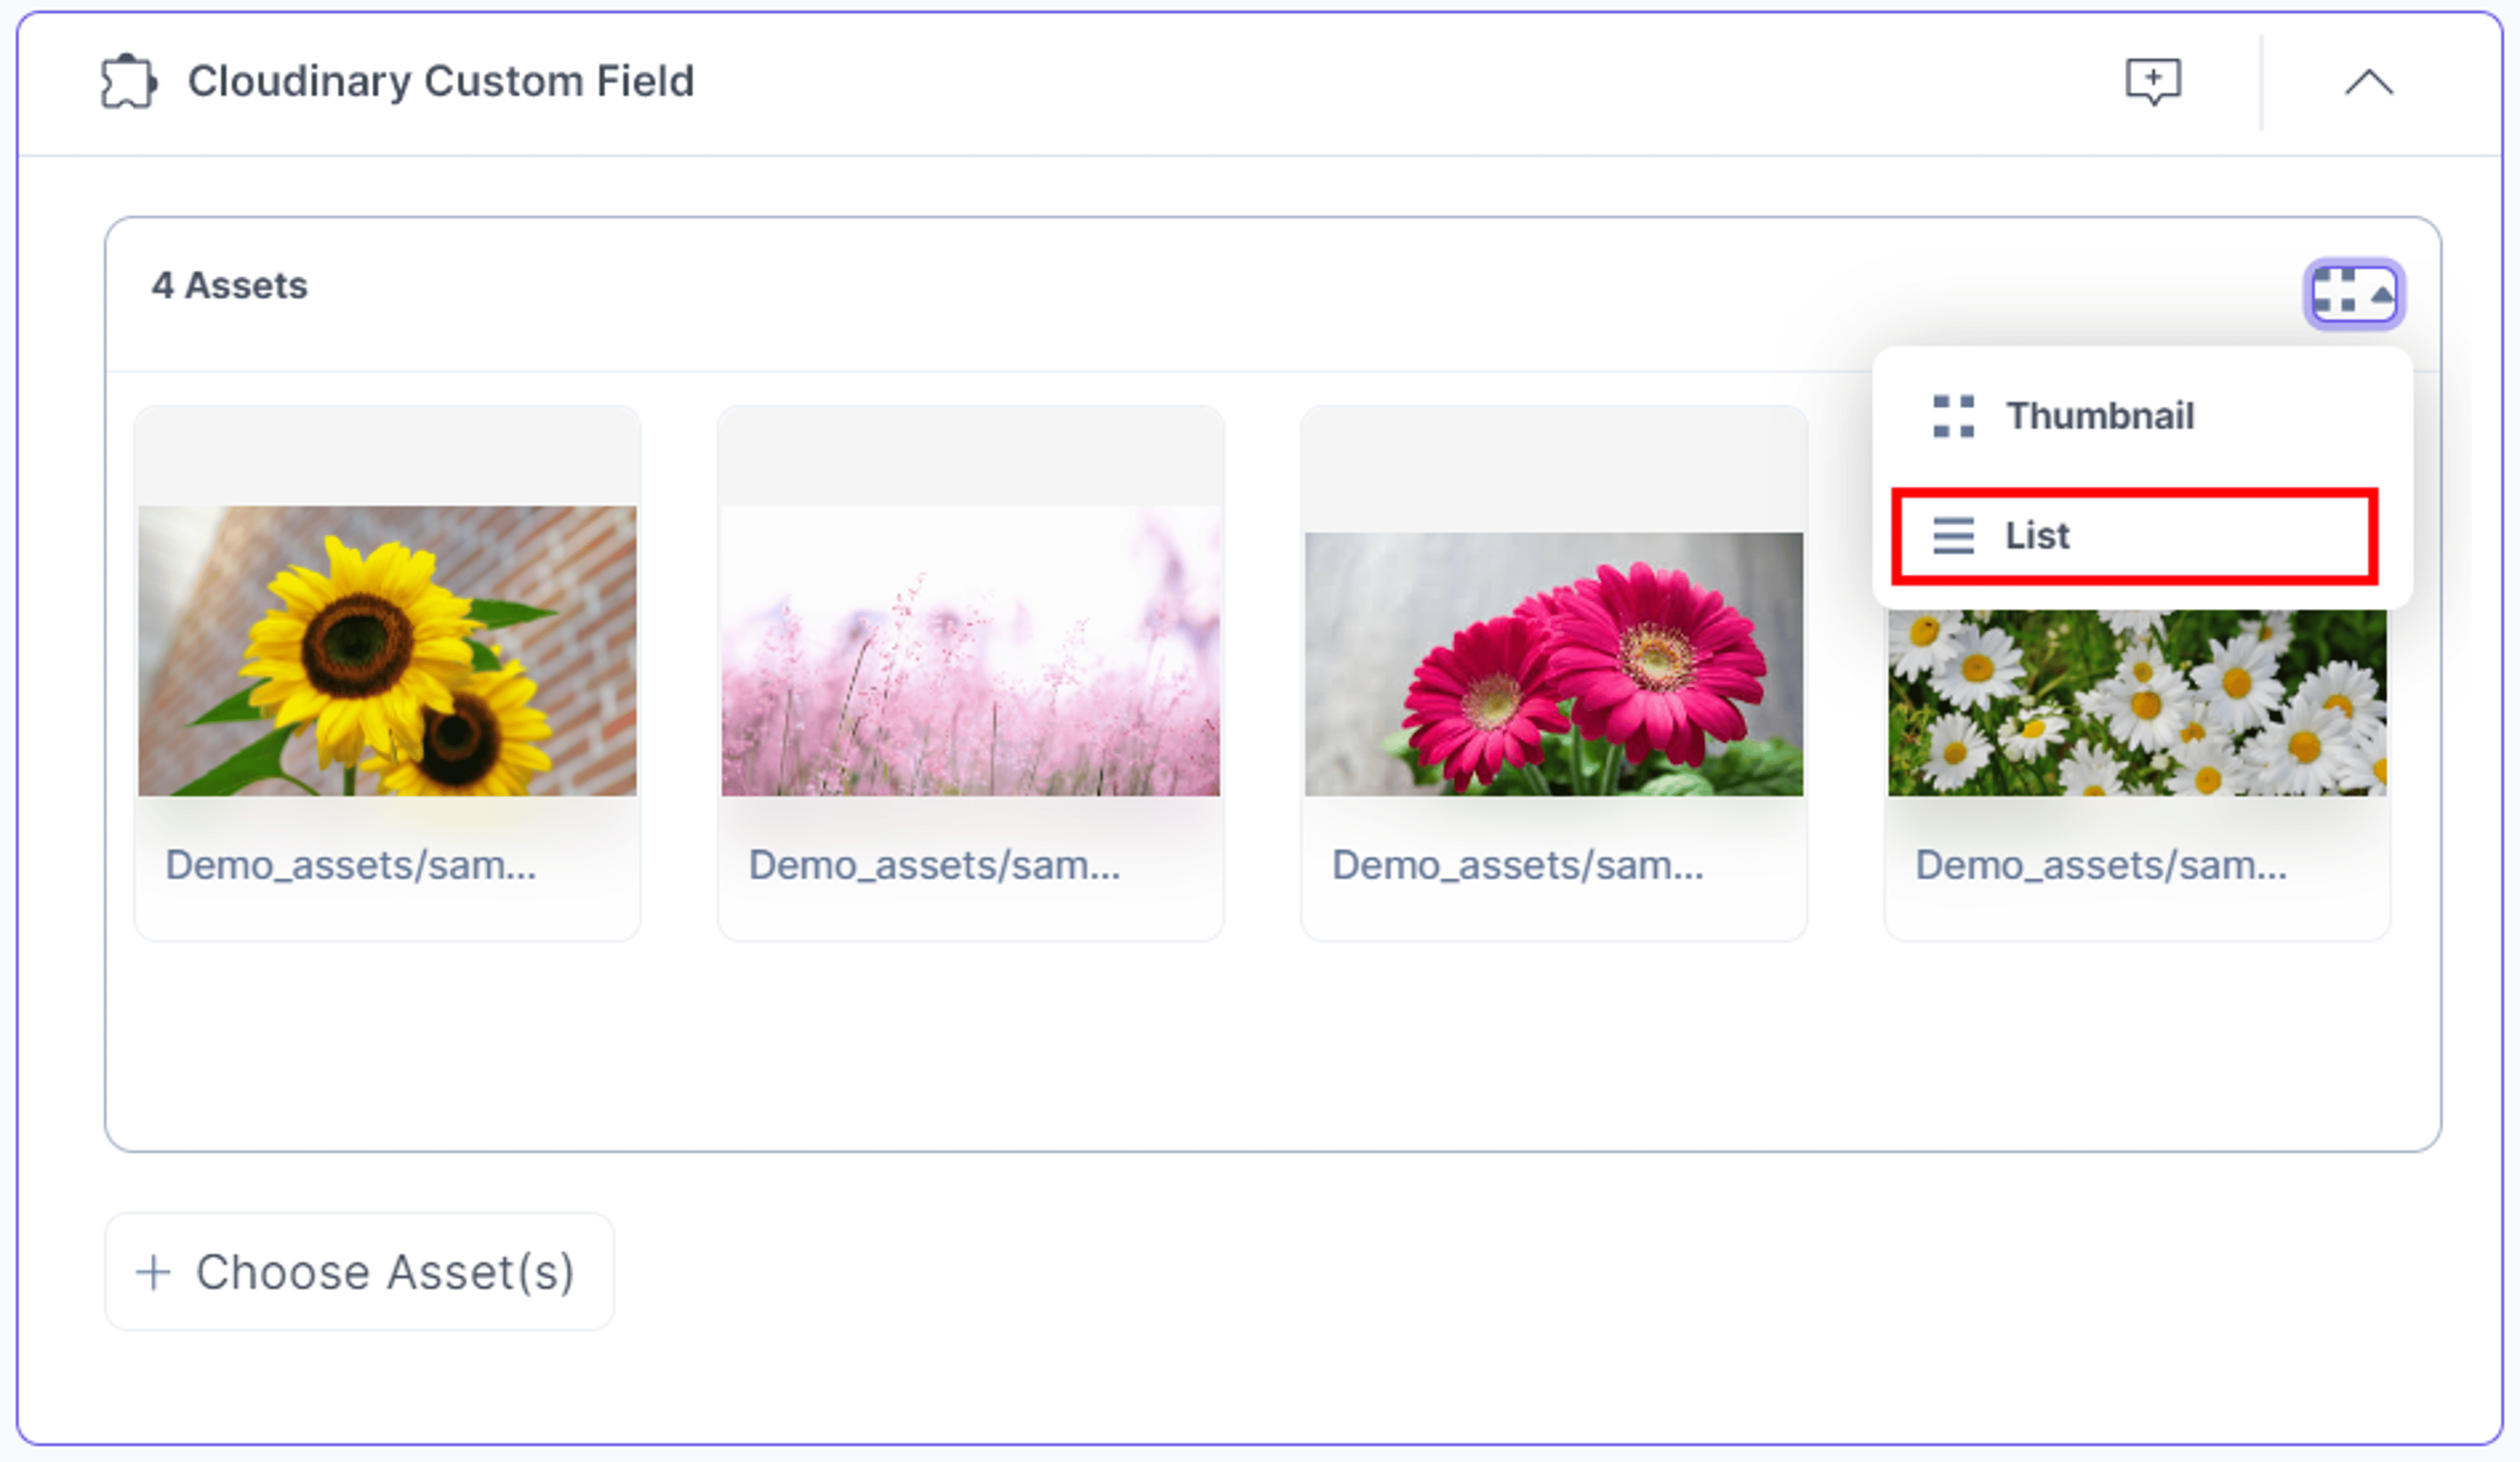This screenshot has height=1462, width=2520.
Task: Open the pink meadow image thumbnail
Action: coord(970,651)
